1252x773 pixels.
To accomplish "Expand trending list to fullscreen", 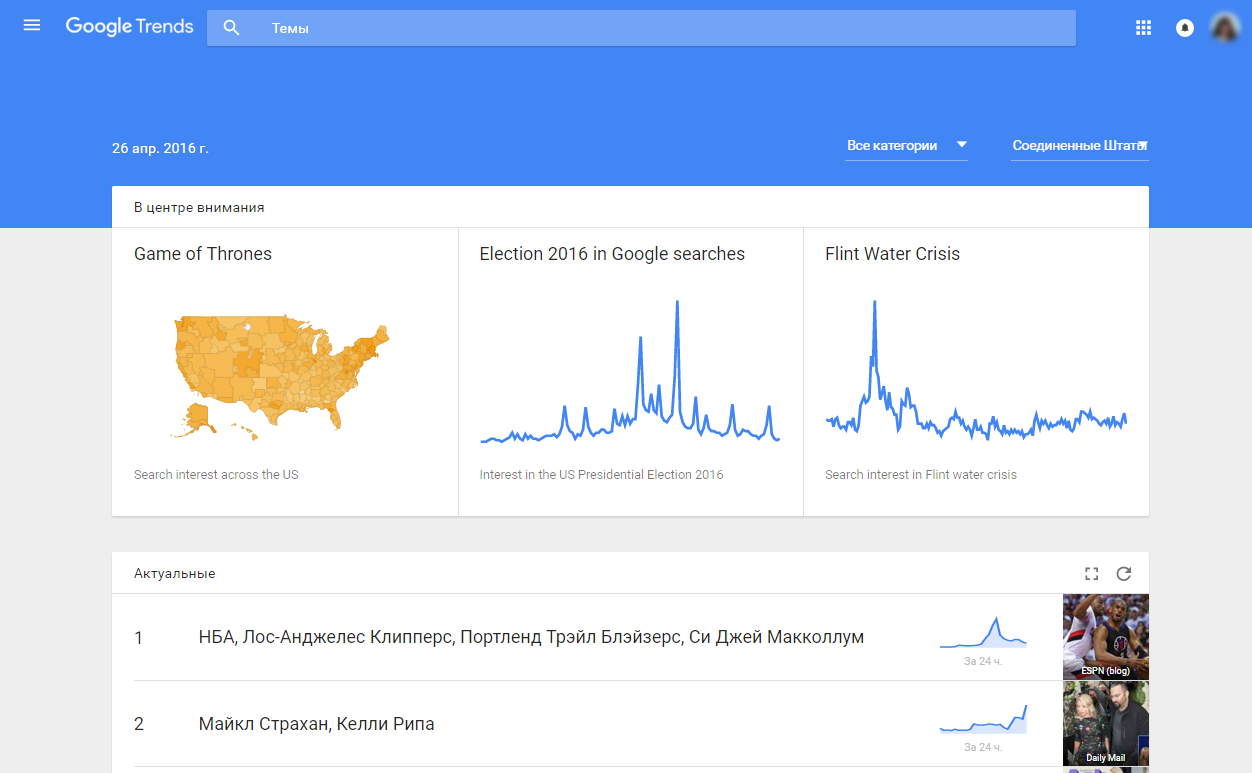I will coord(1092,574).
